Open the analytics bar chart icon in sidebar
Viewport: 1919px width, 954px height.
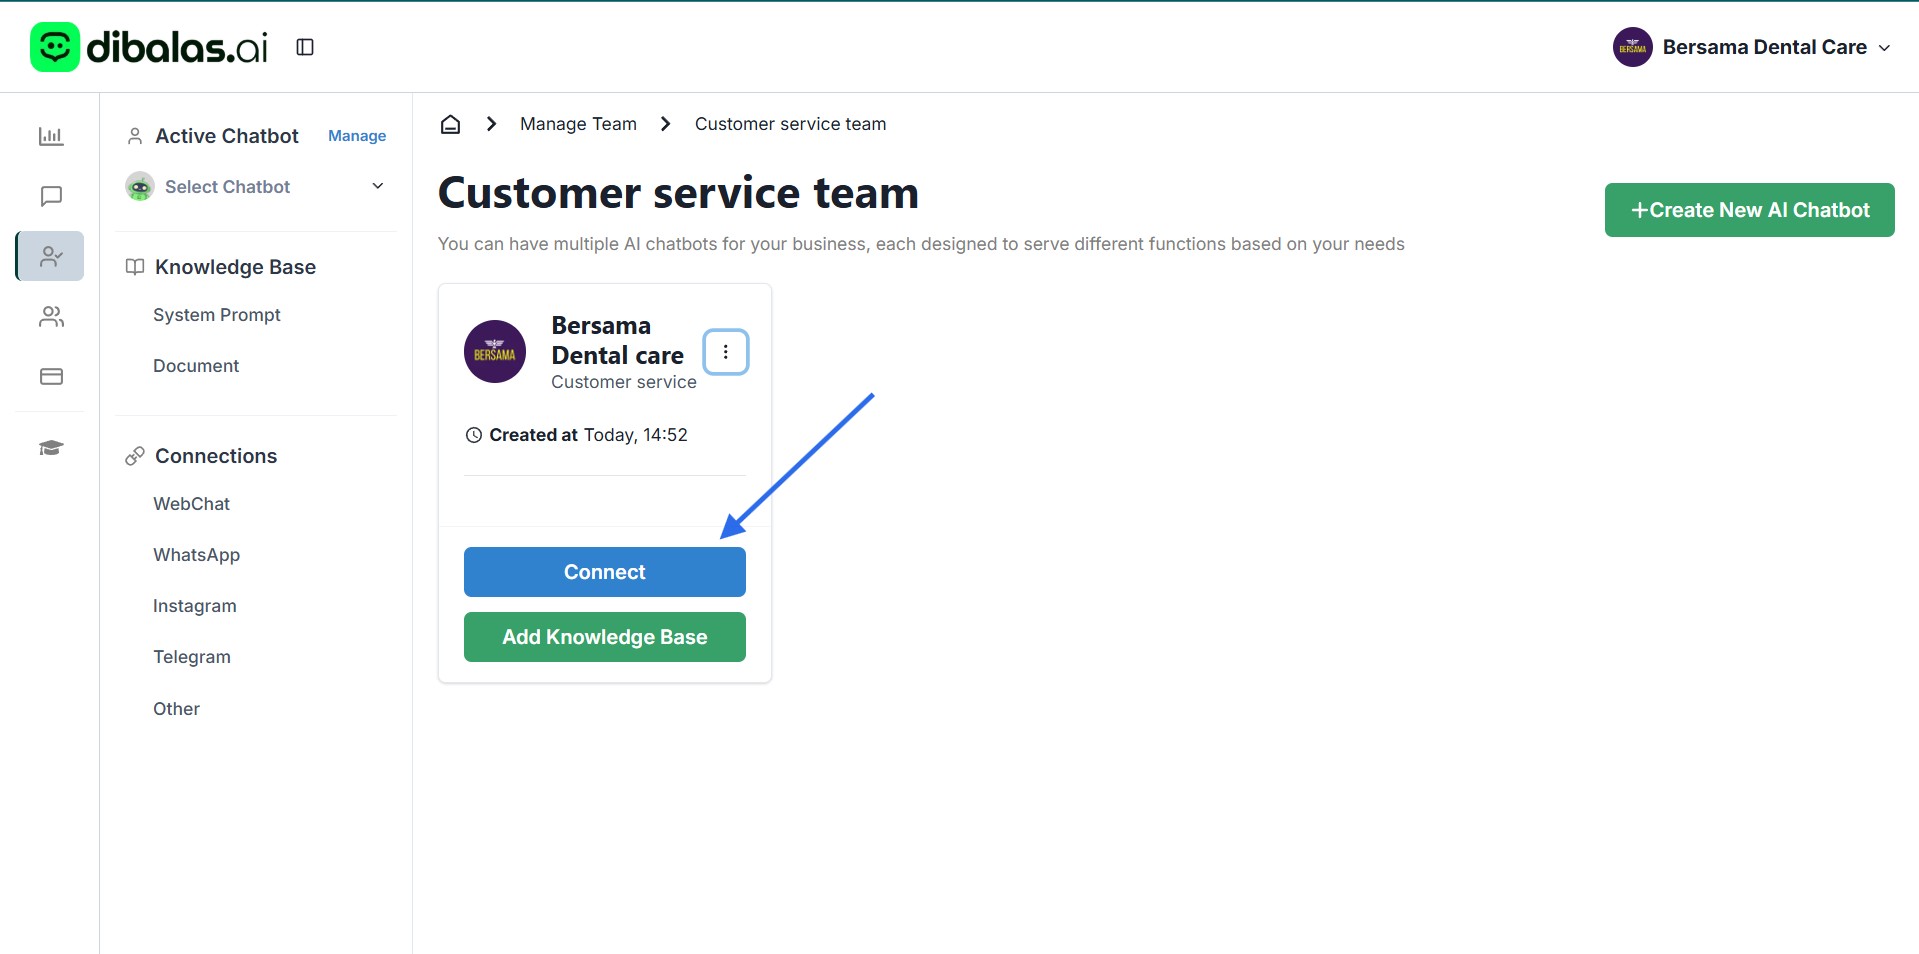[51, 136]
